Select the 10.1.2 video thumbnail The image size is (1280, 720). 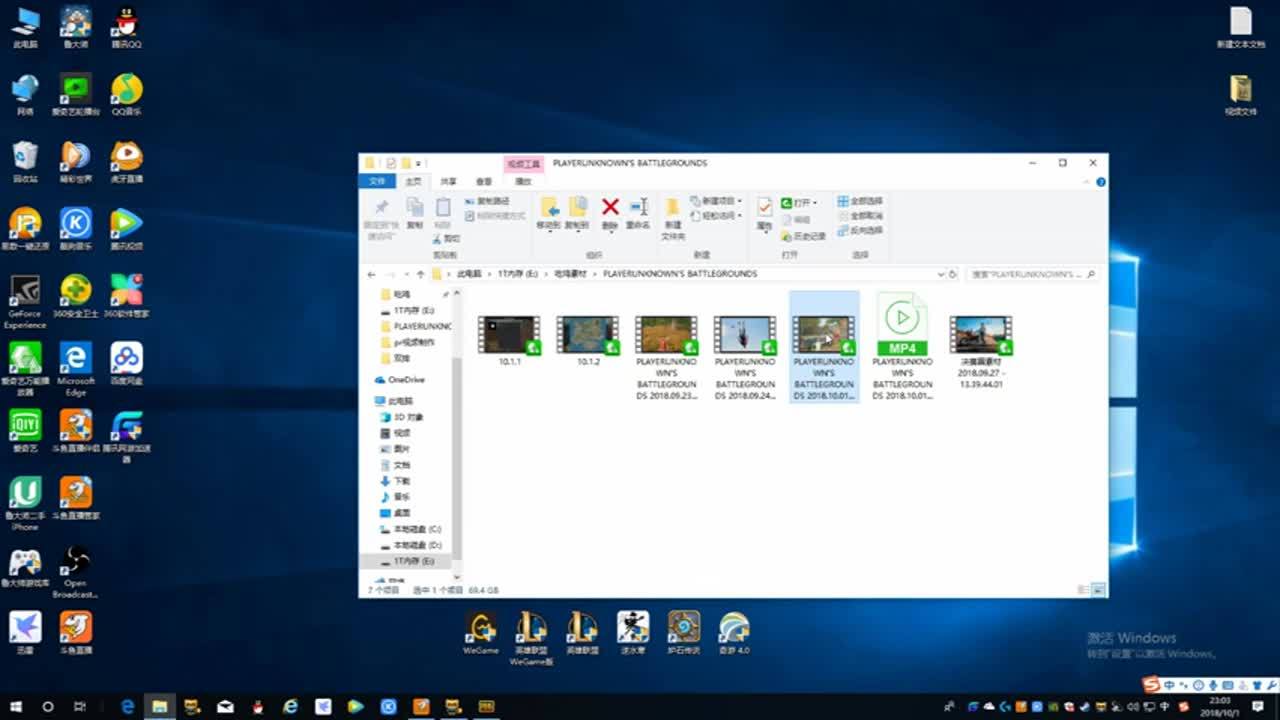[x=588, y=335]
